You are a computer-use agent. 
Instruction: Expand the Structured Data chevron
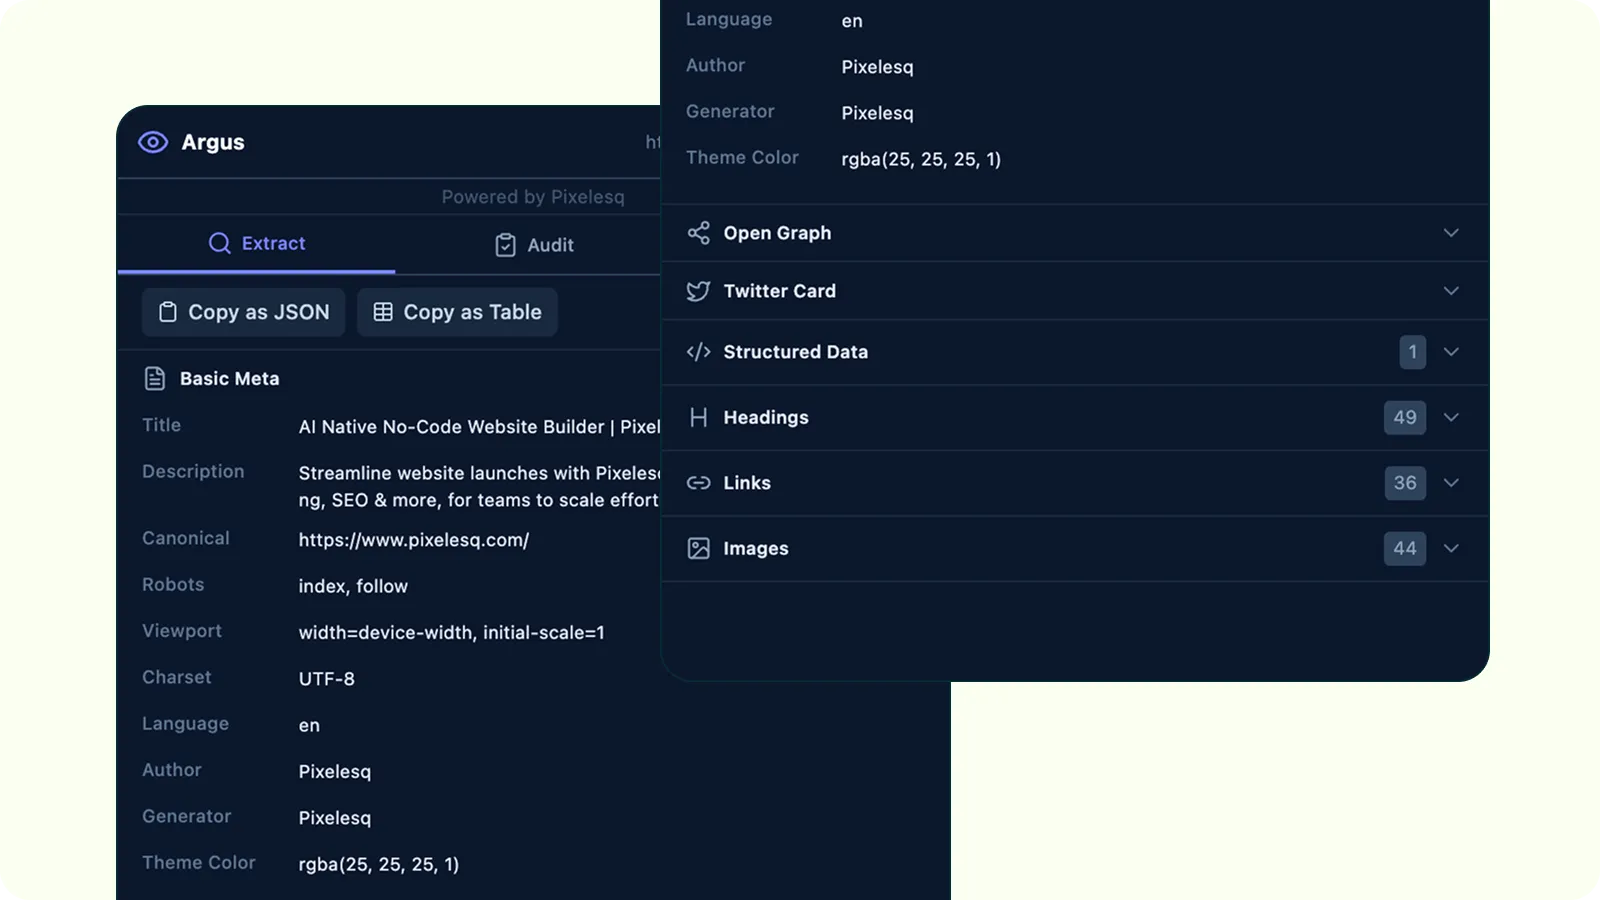pyautogui.click(x=1451, y=352)
